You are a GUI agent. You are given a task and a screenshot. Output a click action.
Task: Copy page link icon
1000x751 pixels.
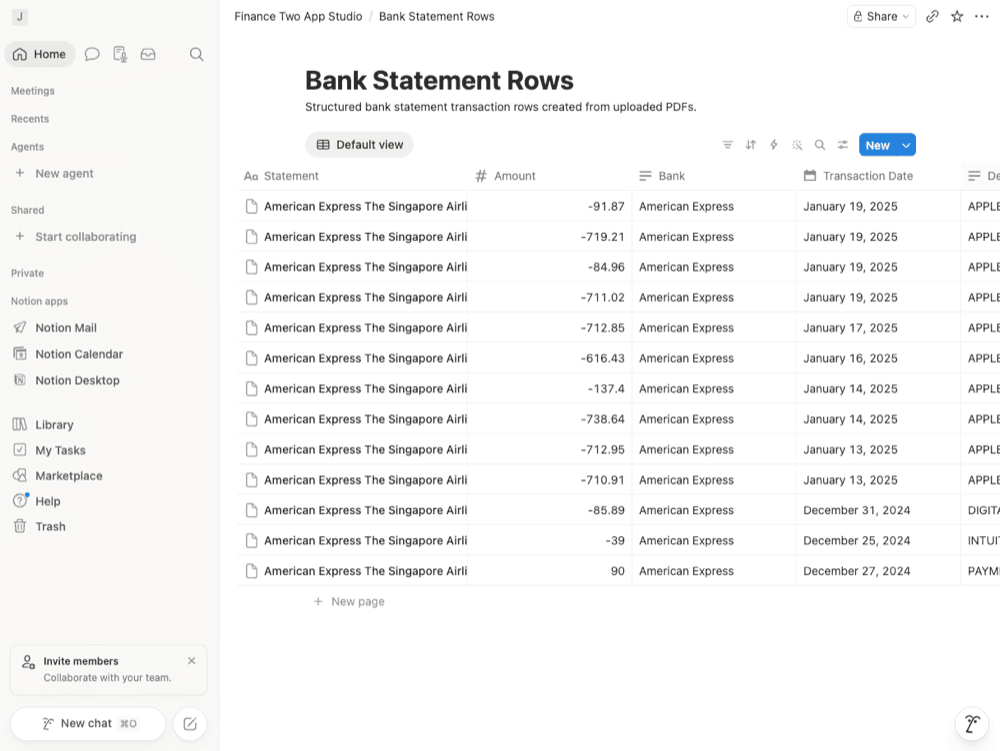click(x=932, y=17)
